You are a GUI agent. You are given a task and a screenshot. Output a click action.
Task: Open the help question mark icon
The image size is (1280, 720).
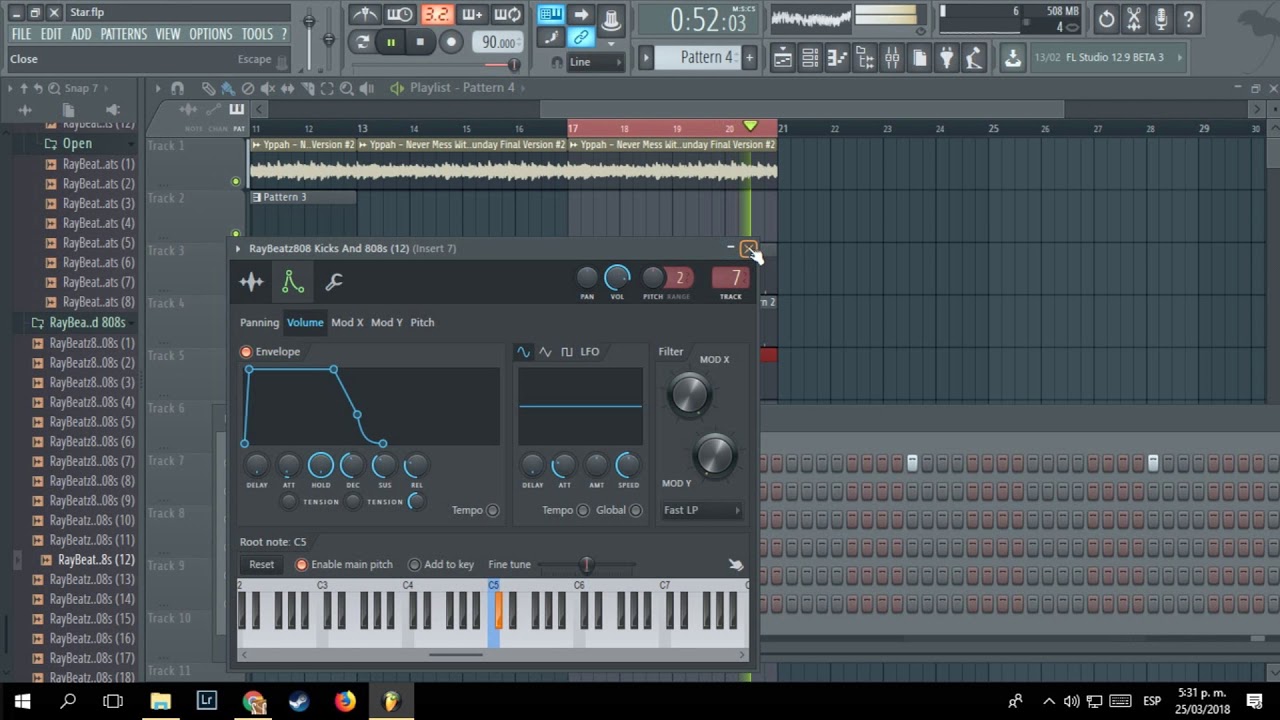pos(1188,19)
